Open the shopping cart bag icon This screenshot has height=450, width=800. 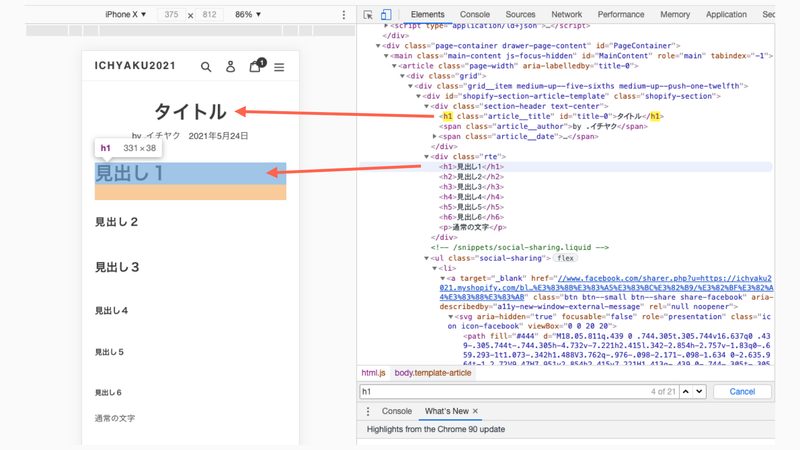point(257,65)
